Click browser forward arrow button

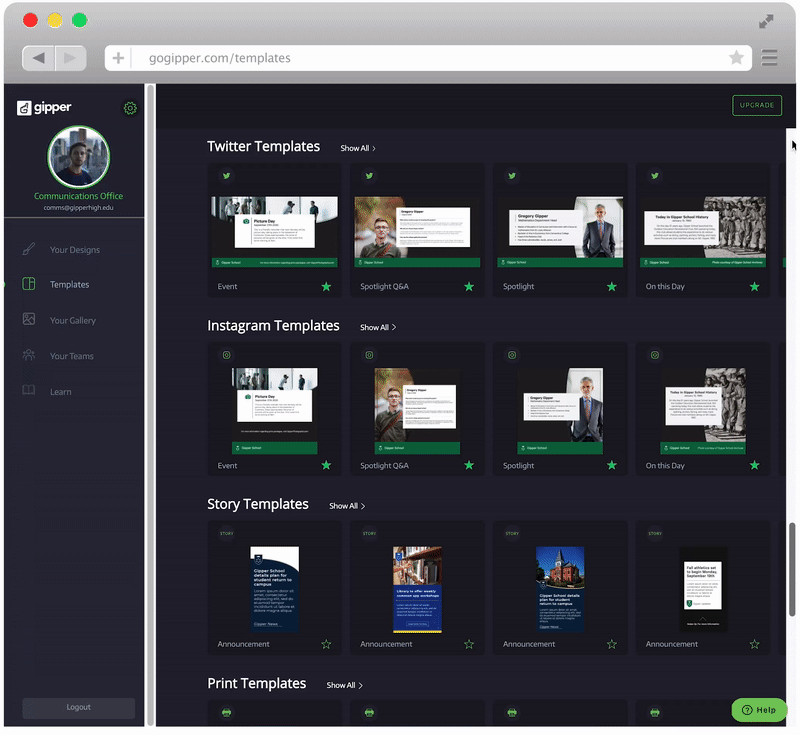[x=70, y=58]
